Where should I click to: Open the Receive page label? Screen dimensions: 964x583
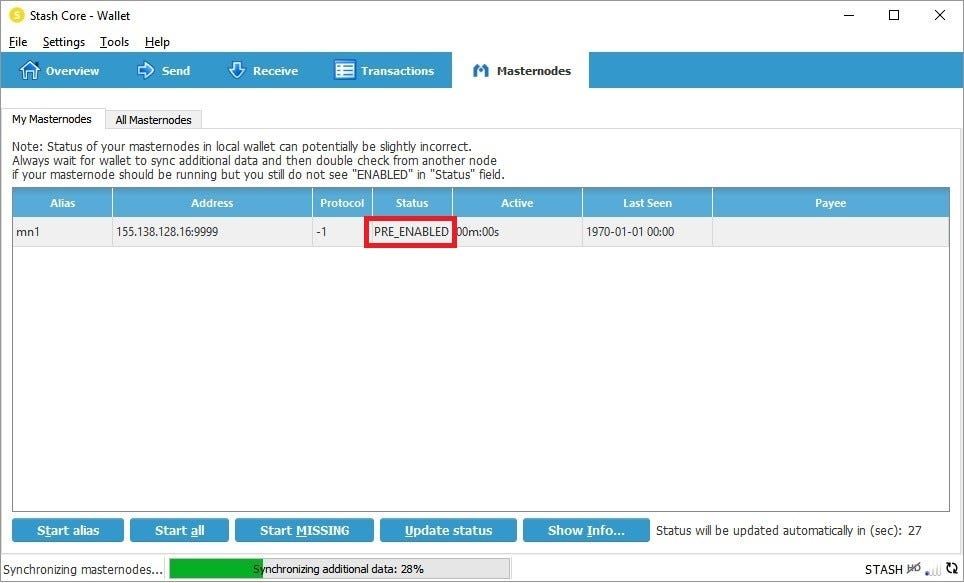[x=275, y=71]
